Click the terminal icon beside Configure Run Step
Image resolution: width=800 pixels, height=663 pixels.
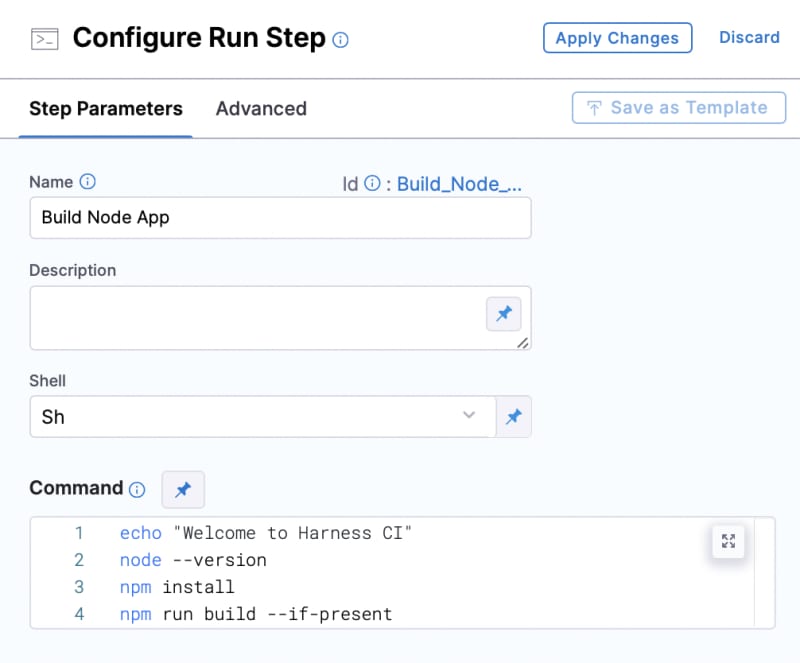pyautogui.click(x=45, y=39)
